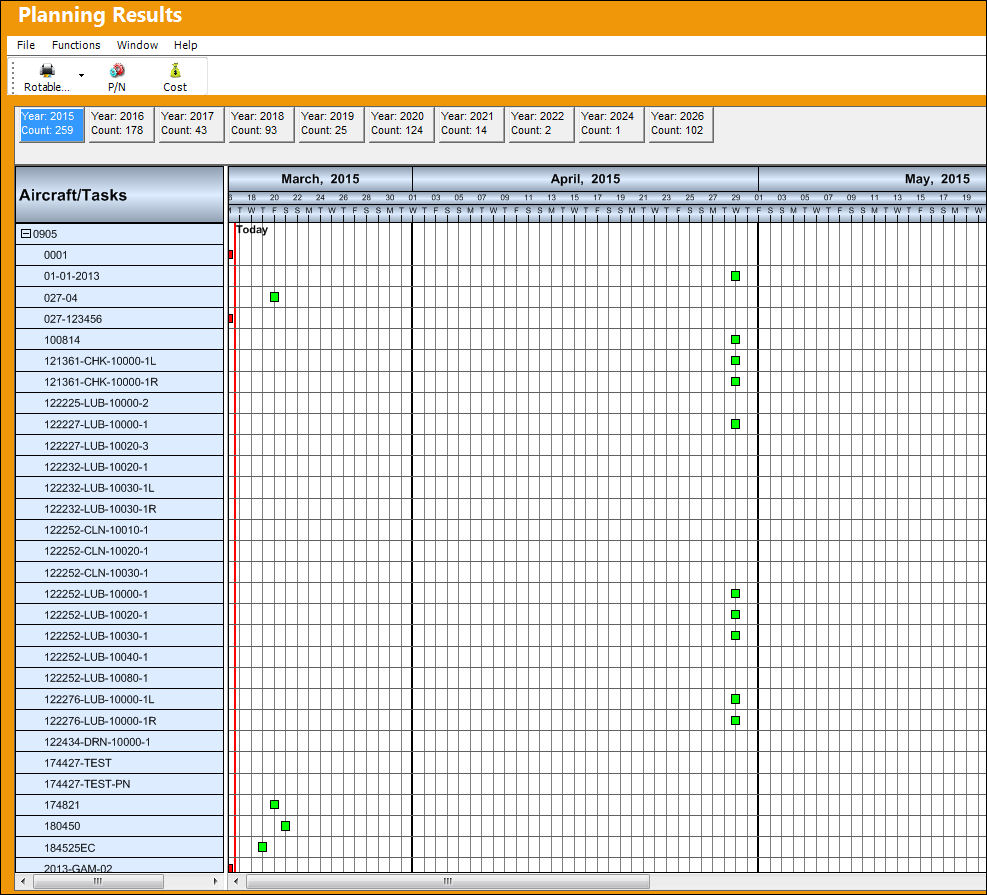Viewport: 987px width, 895px height.
Task: Select task row 174427-TEST-PN
Action: 120,784
